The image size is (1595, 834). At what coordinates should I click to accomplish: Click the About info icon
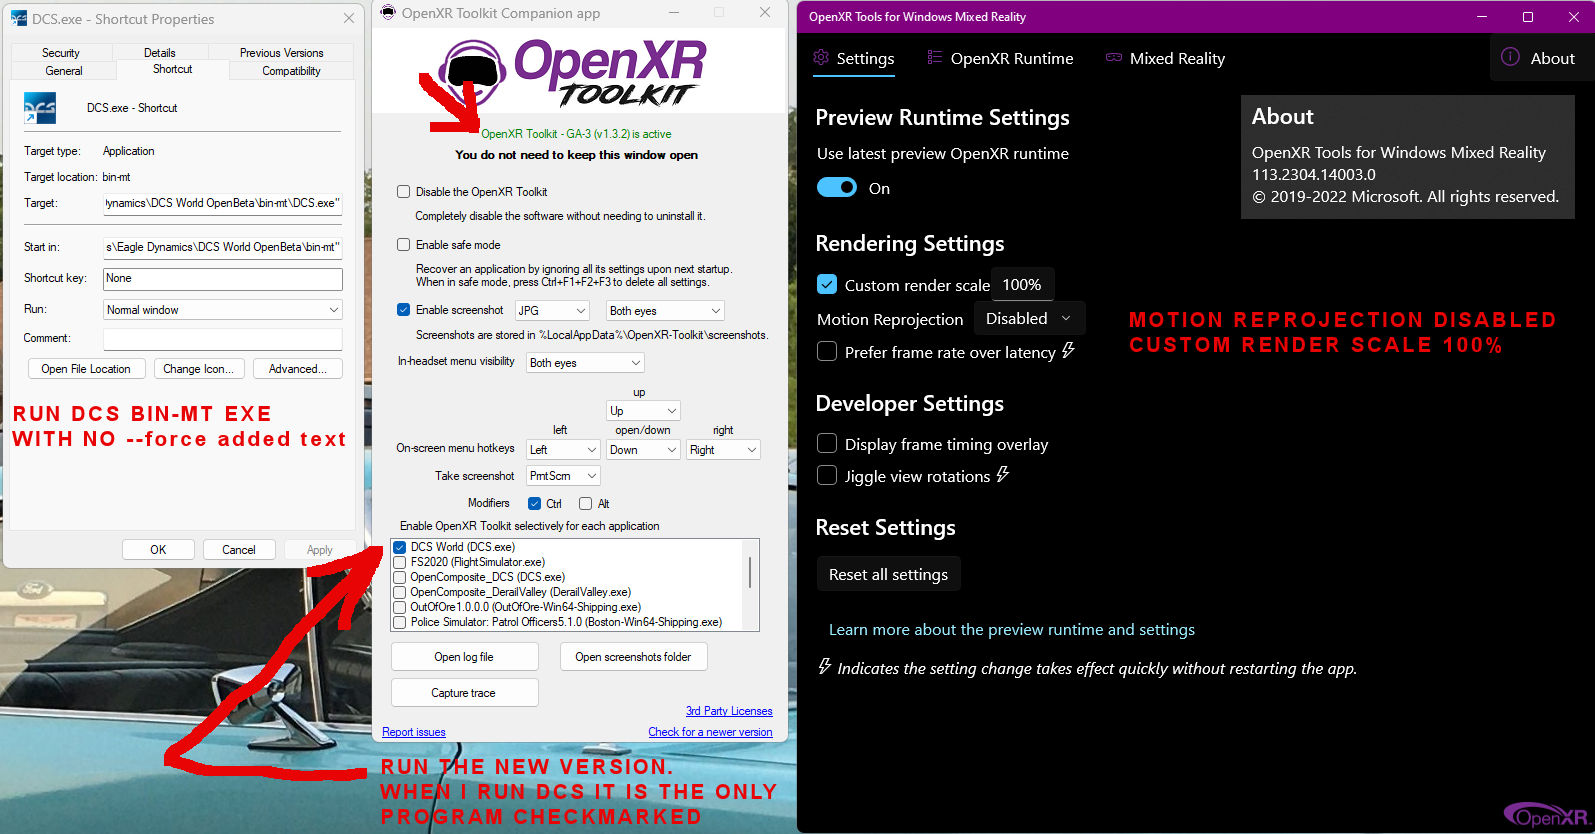click(1510, 57)
